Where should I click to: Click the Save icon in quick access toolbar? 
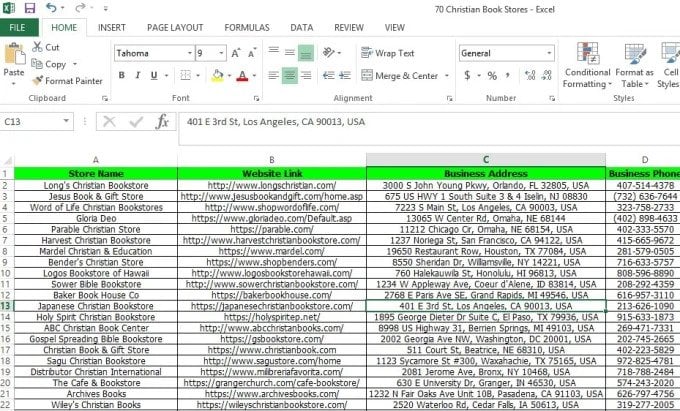pyautogui.click(x=29, y=8)
